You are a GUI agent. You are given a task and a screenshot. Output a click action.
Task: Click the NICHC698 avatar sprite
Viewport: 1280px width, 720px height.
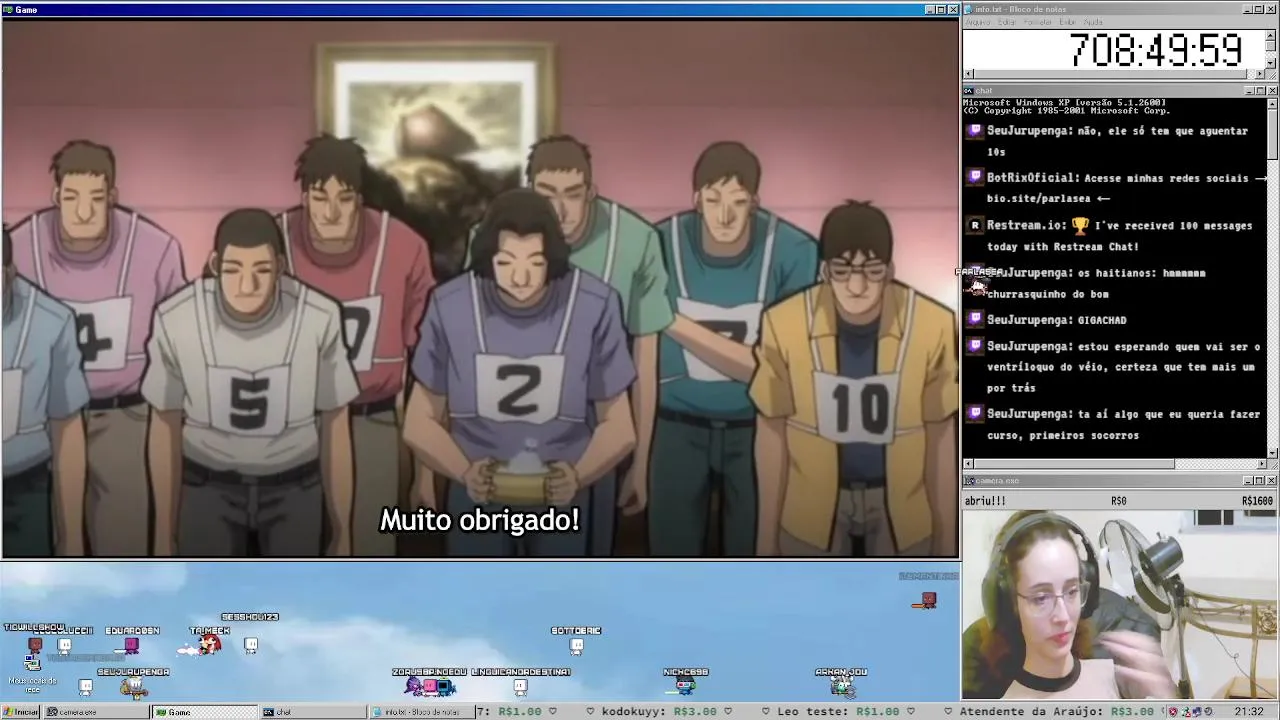point(684,686)
